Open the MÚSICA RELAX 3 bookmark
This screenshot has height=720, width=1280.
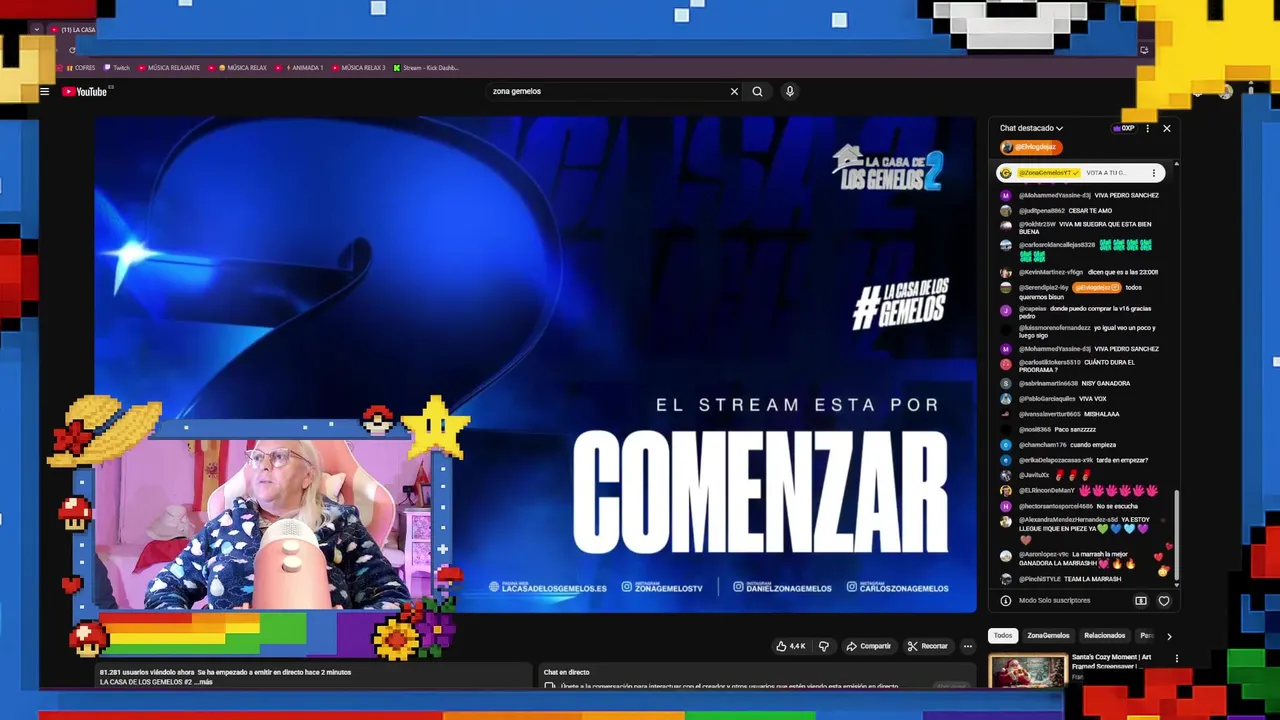click(358, 68)
